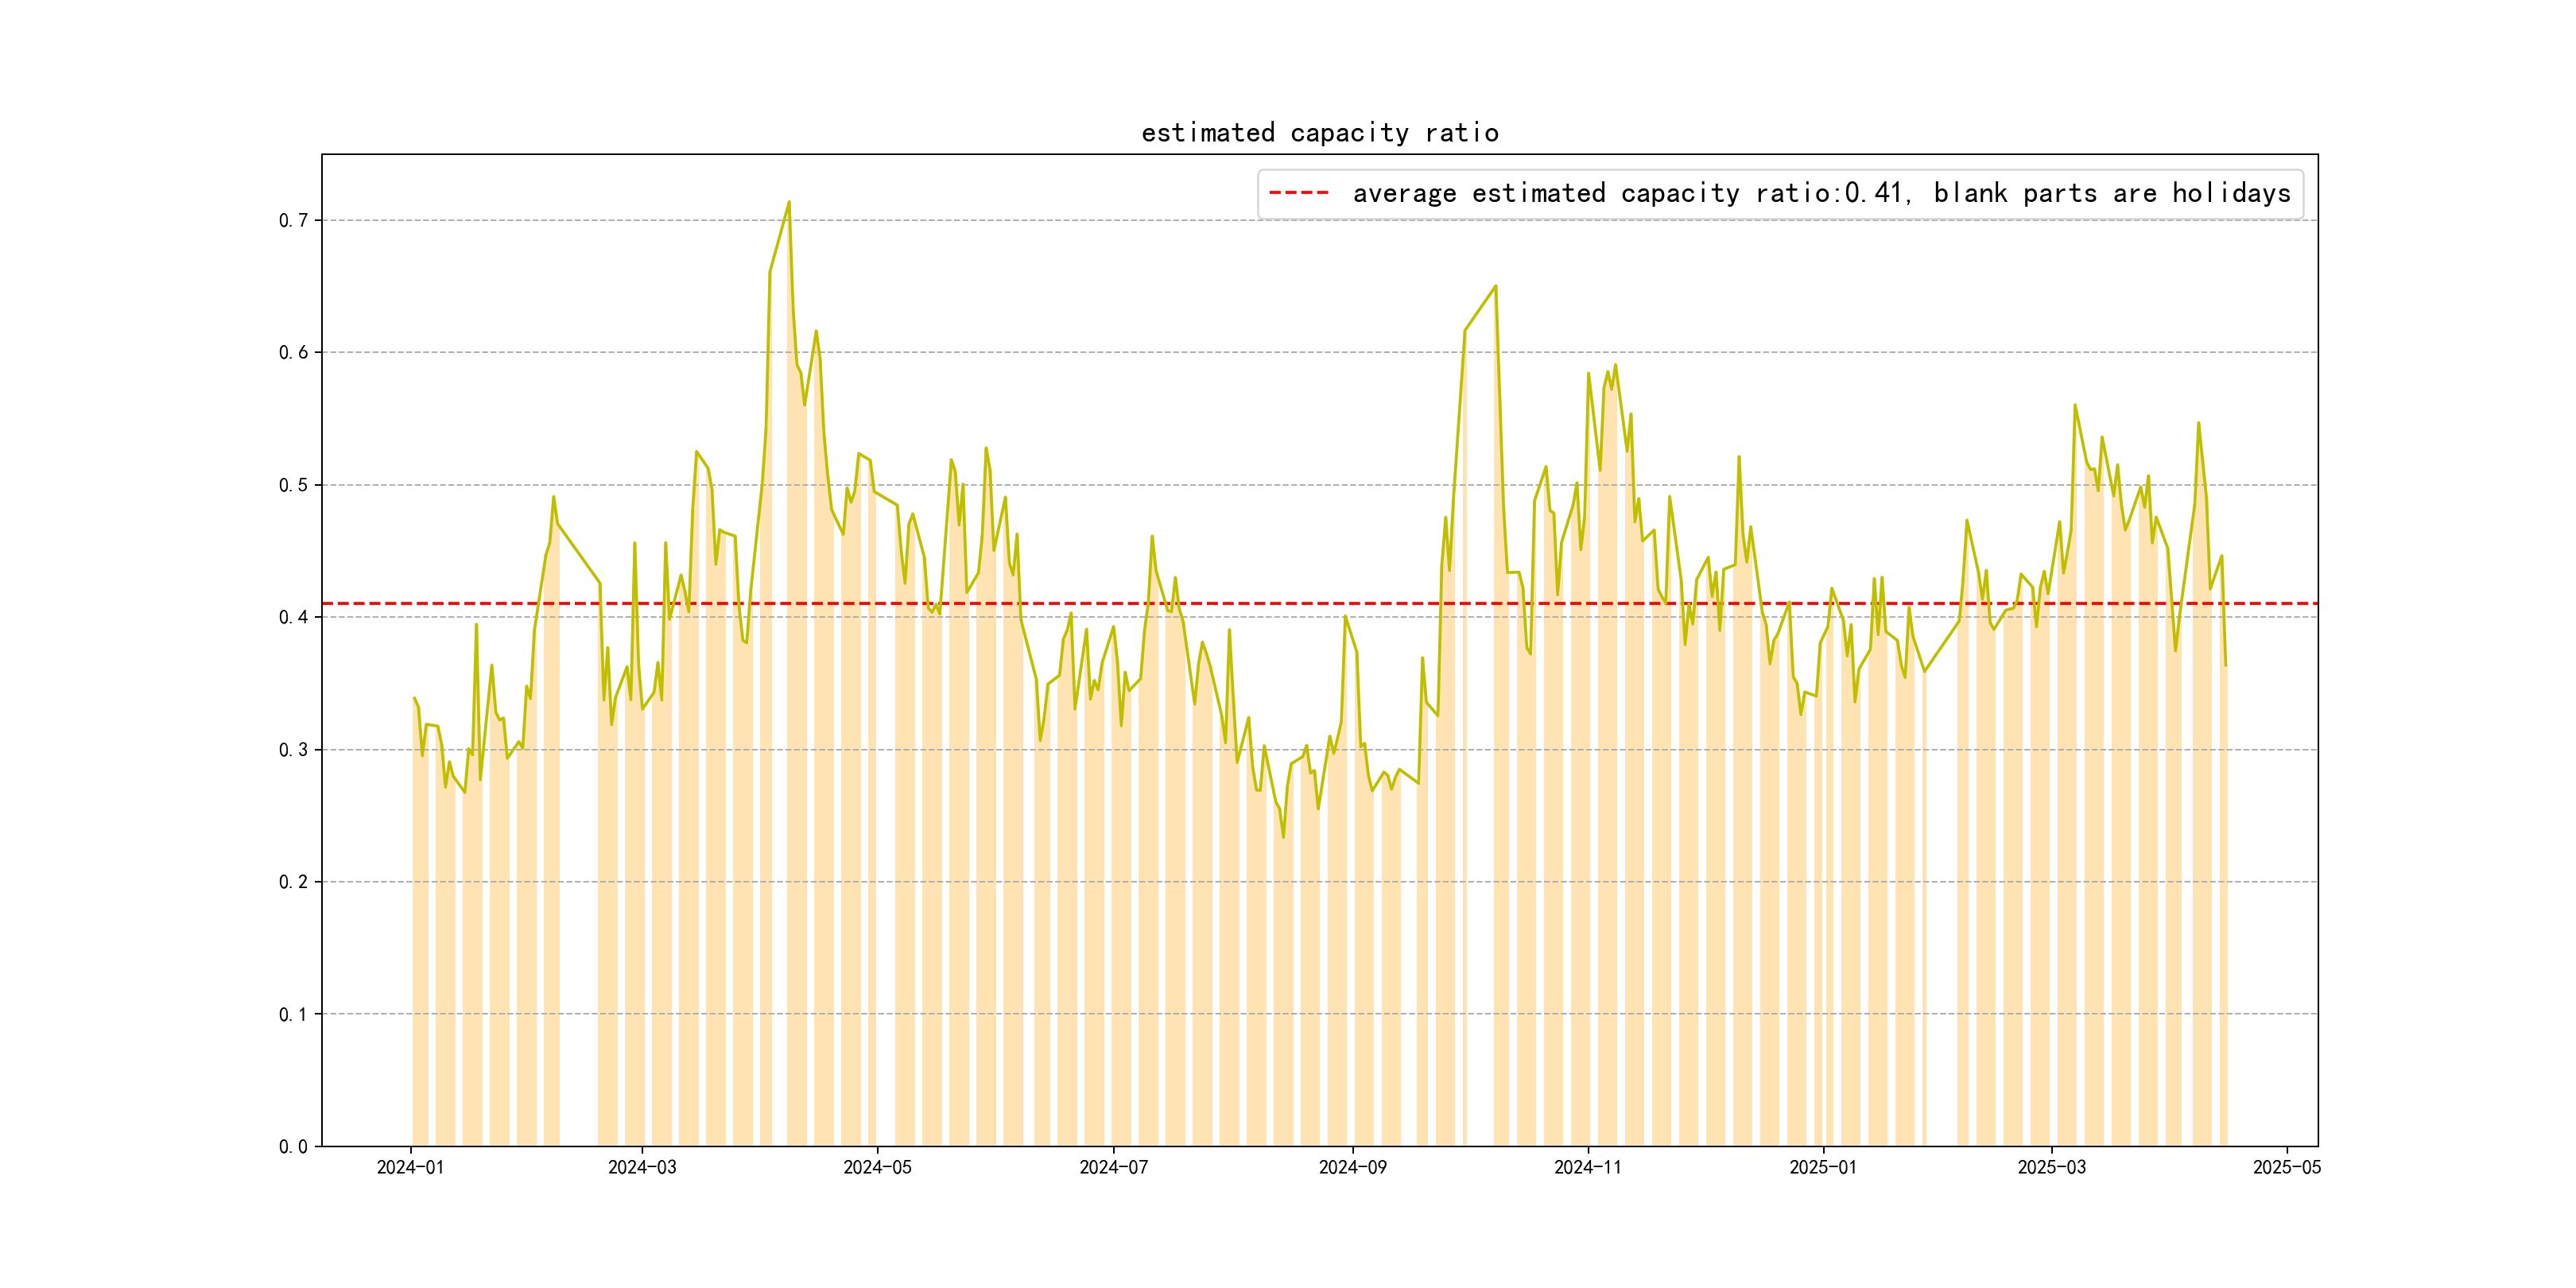Click the 0.3 y-axis tick label
Screen dimensions: 2576x1288
click(x=293, y=750)
